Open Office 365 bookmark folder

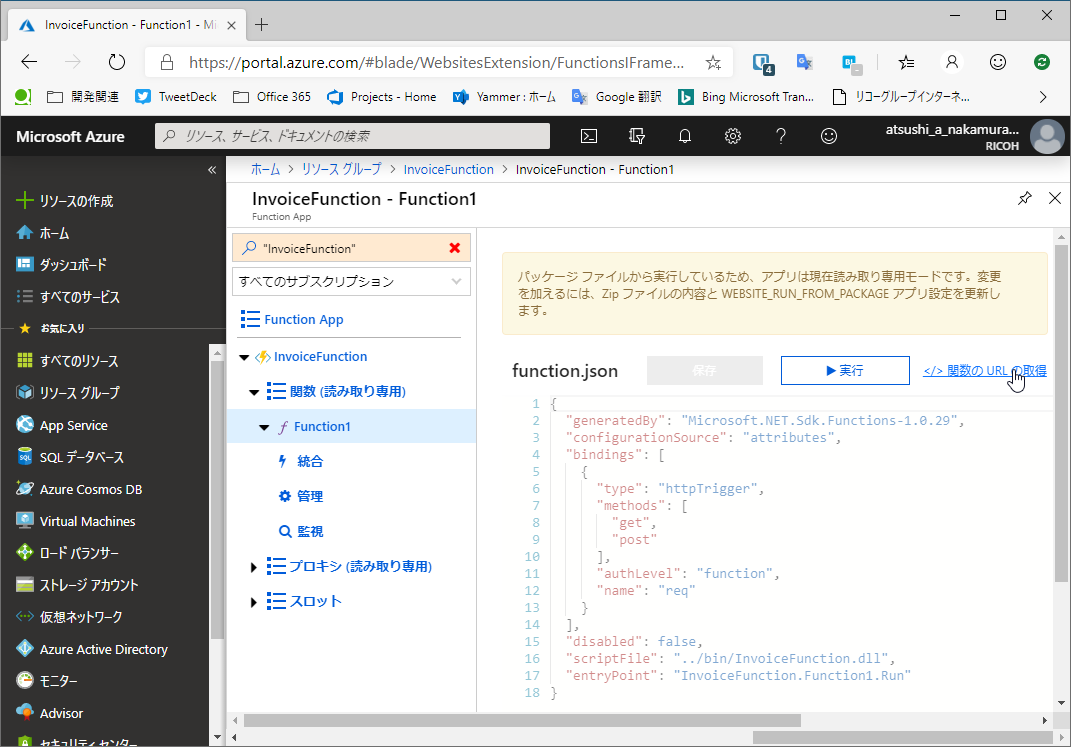(272, 96)
